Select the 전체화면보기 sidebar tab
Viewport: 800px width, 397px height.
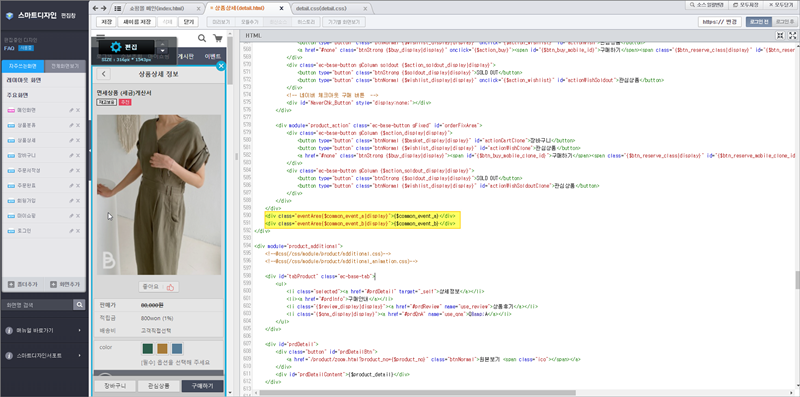(x=65, y=66)
